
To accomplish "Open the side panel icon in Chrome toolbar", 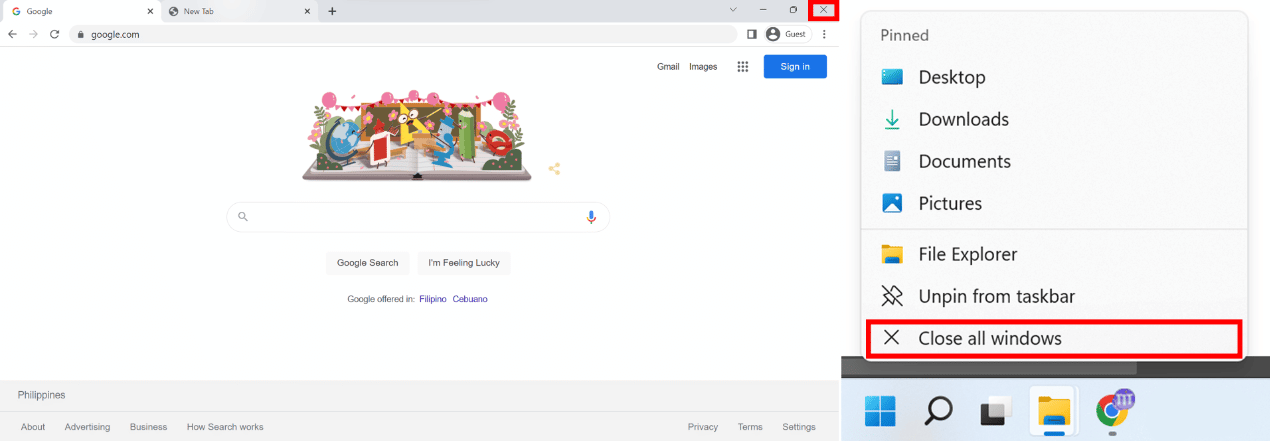I will [x=751, y=34].
